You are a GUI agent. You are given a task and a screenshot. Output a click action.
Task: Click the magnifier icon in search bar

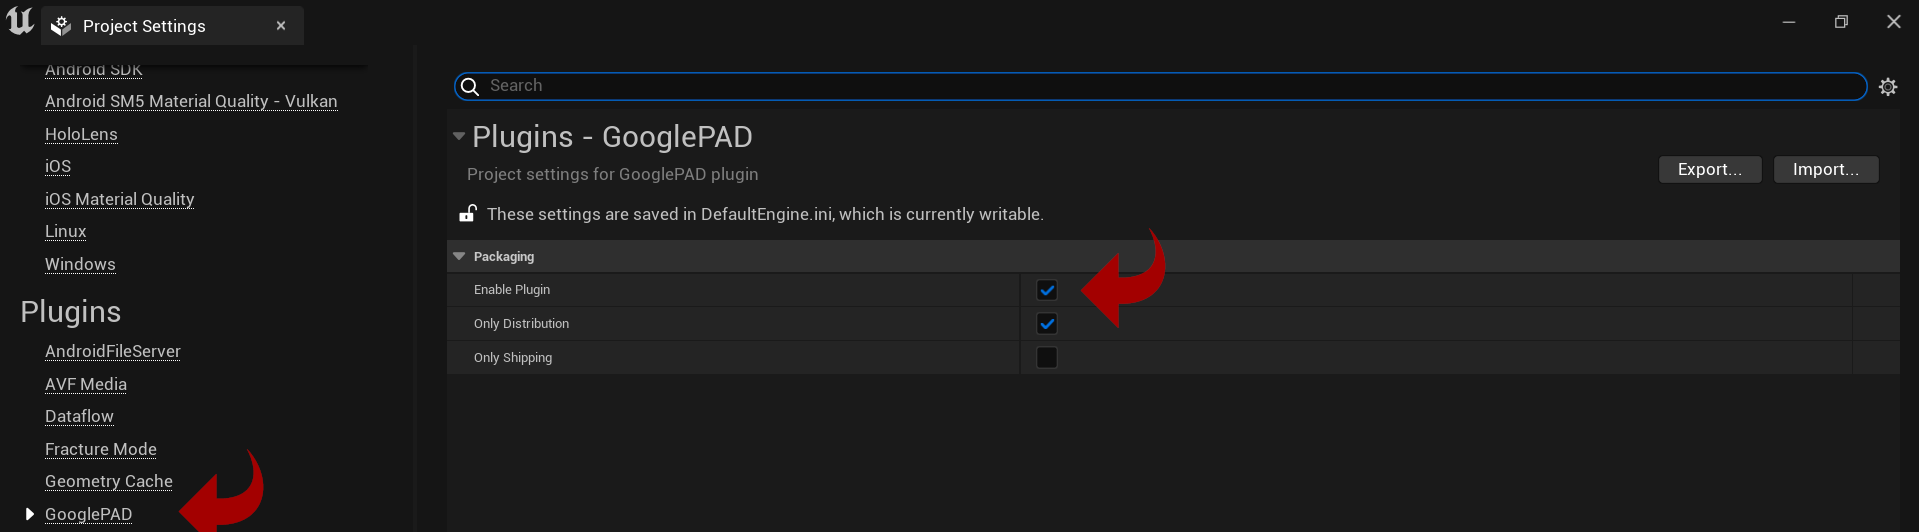coord(470,87)
